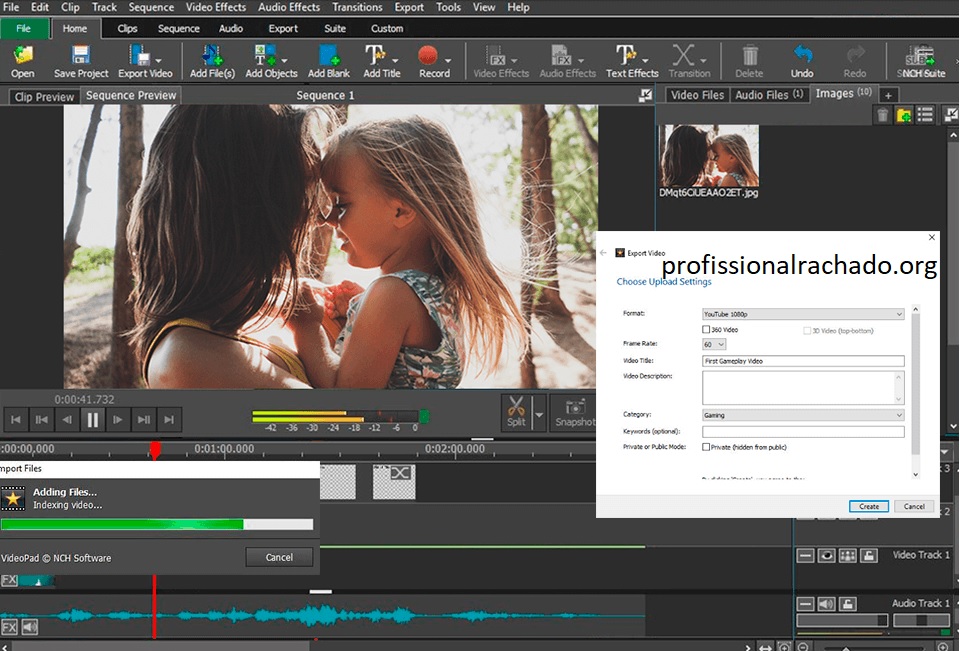This screenshot has width=960, height=651.
Task: Expand the Split options dropdown arrow
Action: click(539, 415)
